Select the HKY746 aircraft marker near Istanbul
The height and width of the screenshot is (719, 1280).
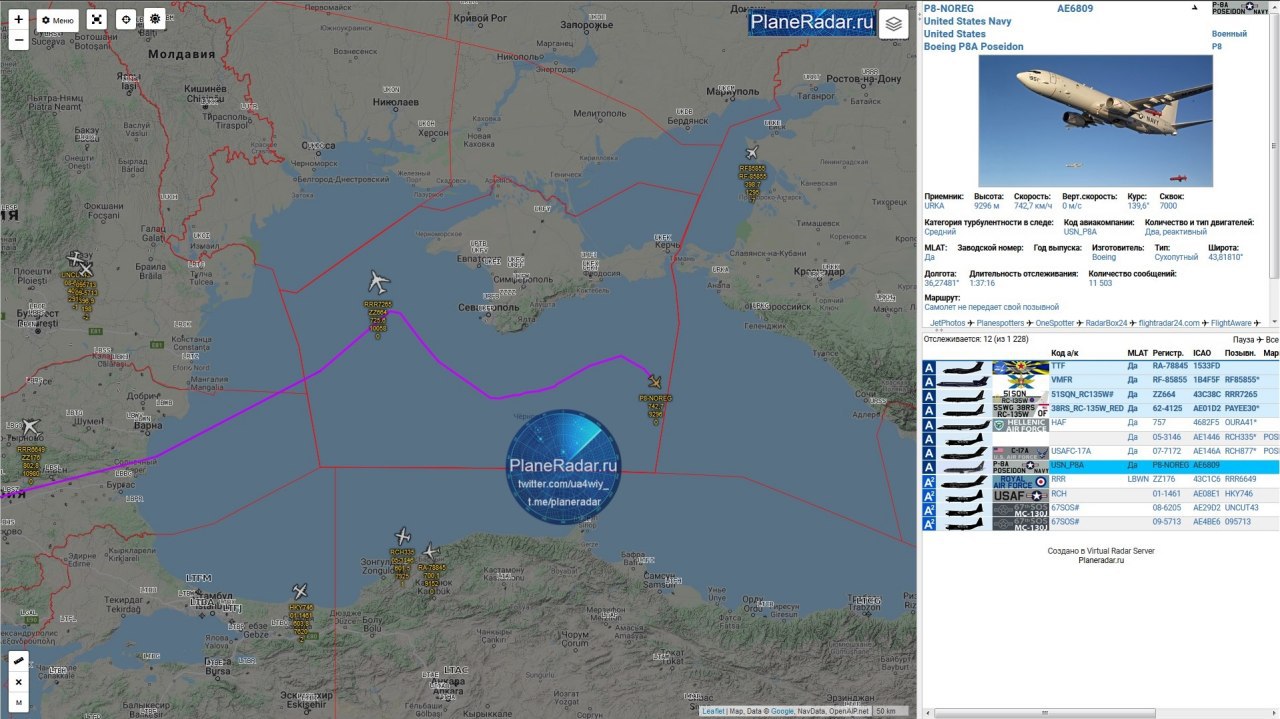tap(299, 591)
